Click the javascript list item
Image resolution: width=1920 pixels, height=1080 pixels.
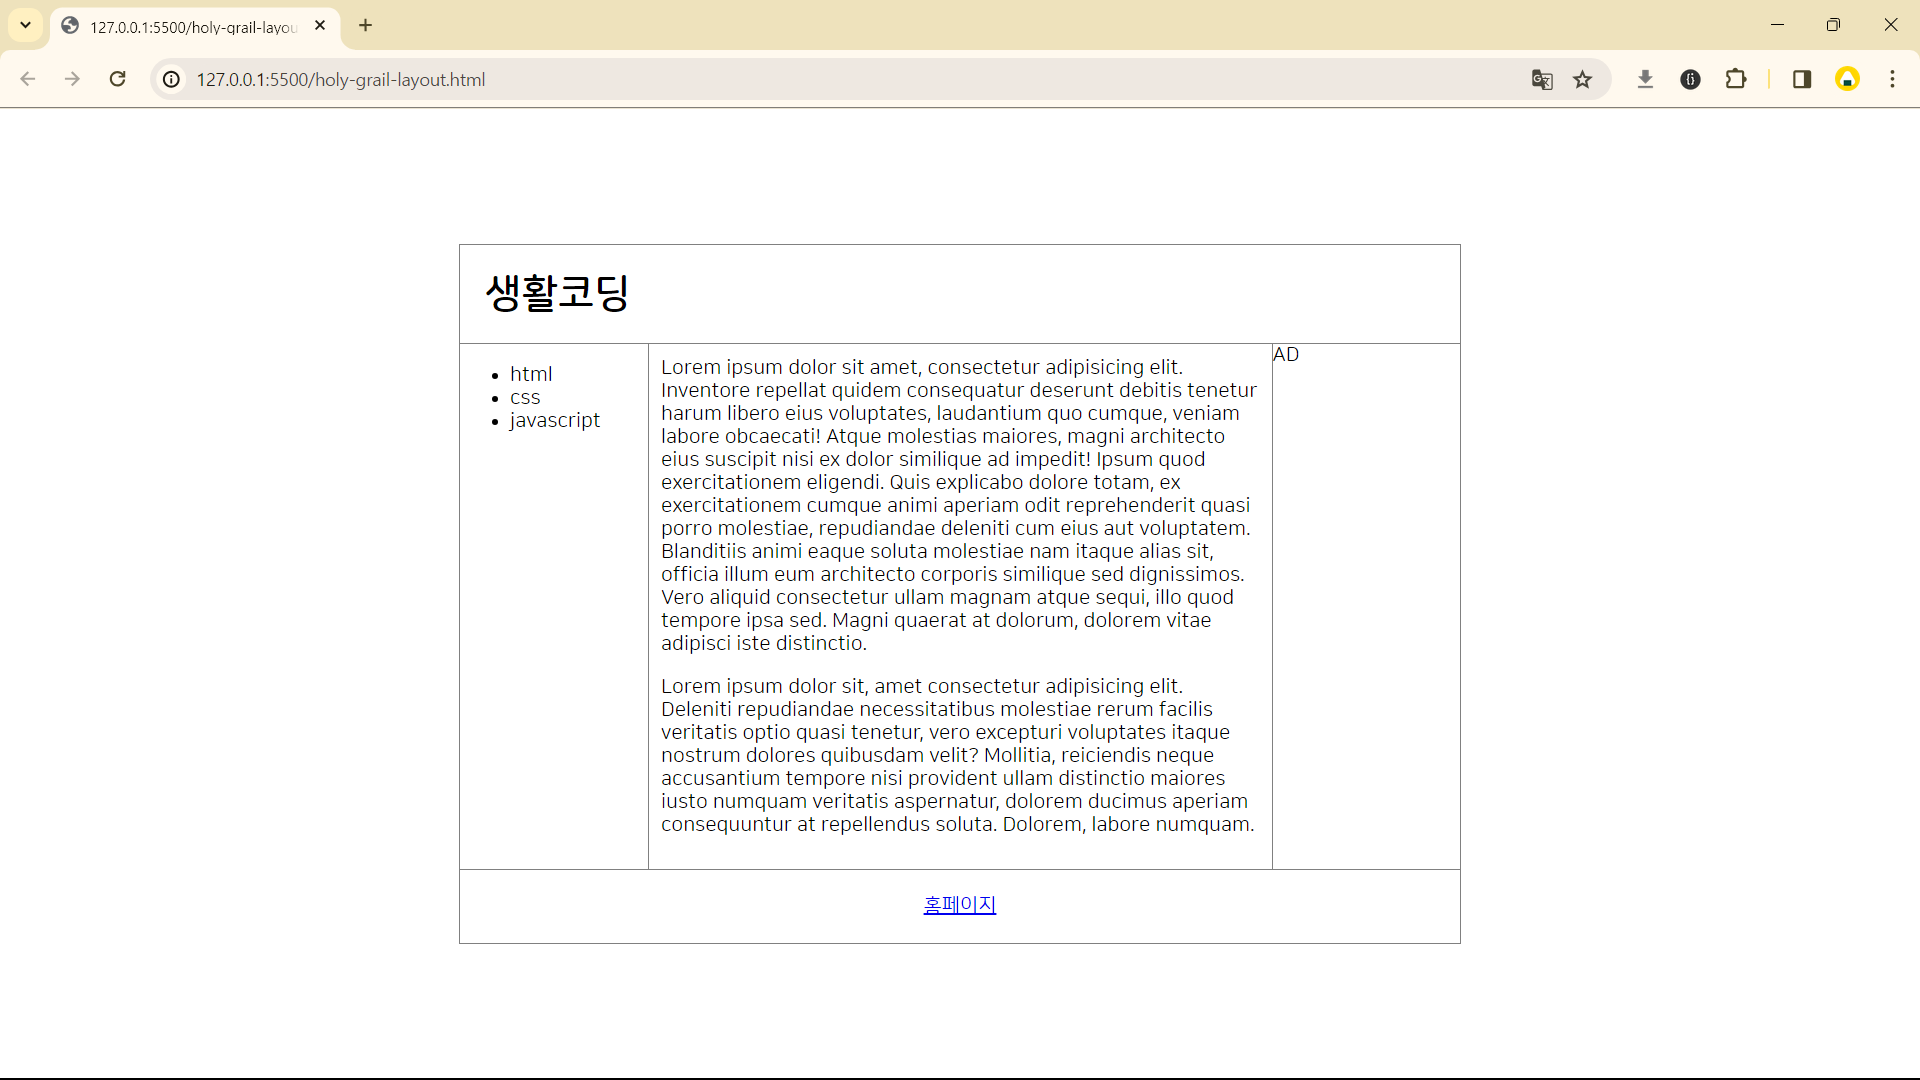tap(554, 420)
